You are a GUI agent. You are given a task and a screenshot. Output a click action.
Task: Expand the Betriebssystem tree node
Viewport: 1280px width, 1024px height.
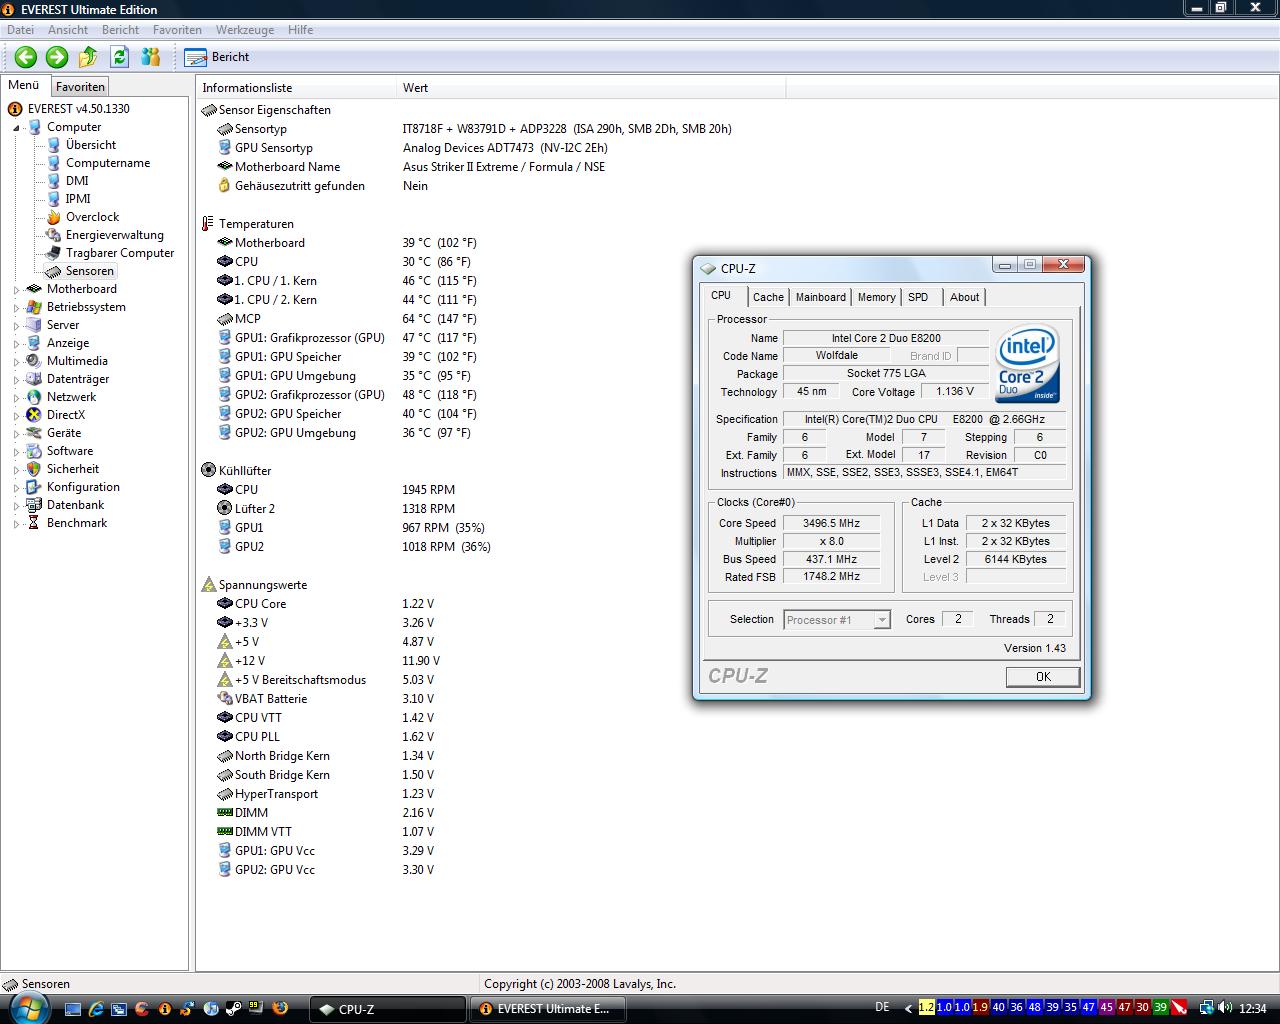[x=16, y=308]
